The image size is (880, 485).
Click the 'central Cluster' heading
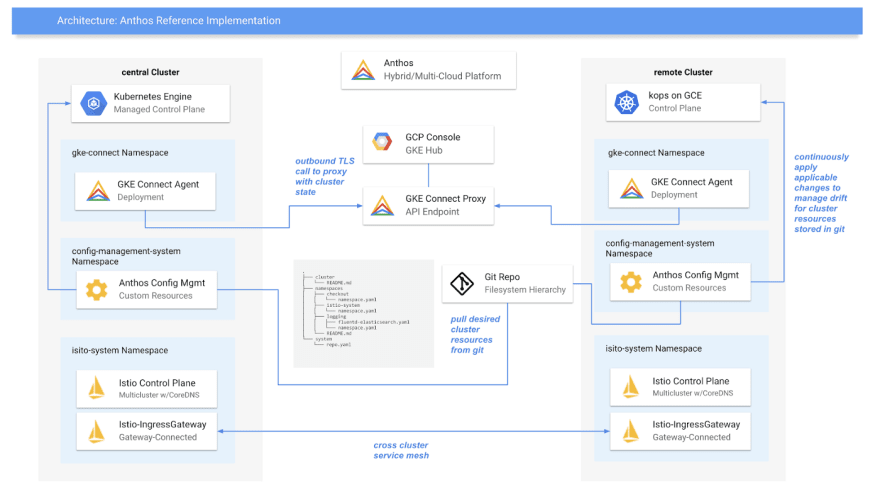click(x=150, y=72)
